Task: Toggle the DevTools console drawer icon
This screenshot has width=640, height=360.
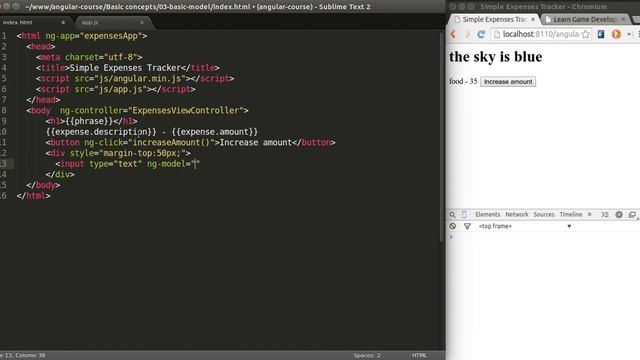Action: (605, 215)
